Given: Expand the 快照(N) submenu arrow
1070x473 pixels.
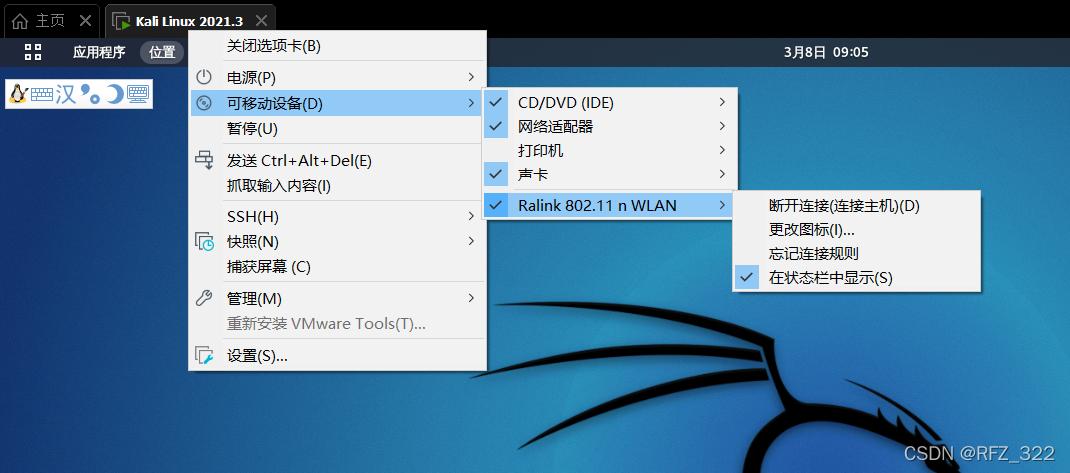Looking at the screenshot, I should pos(471,241).
